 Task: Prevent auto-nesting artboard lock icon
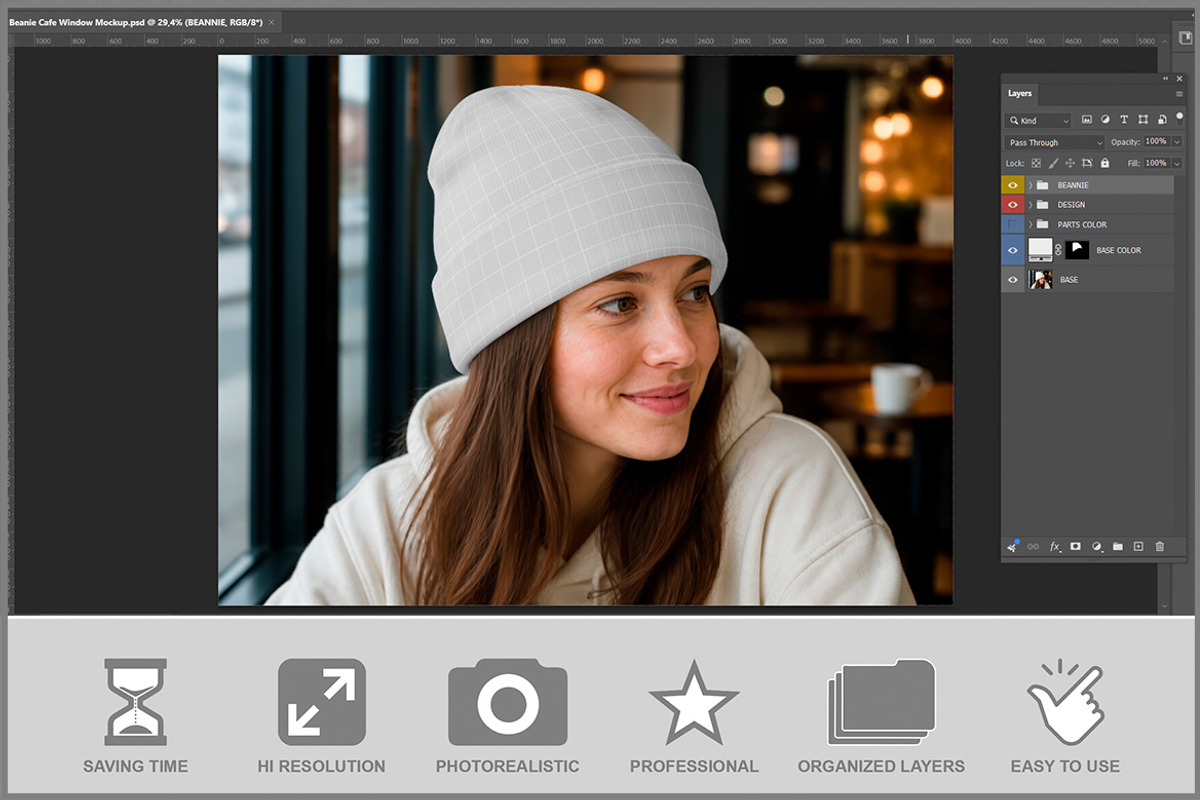coord(1087,163)
